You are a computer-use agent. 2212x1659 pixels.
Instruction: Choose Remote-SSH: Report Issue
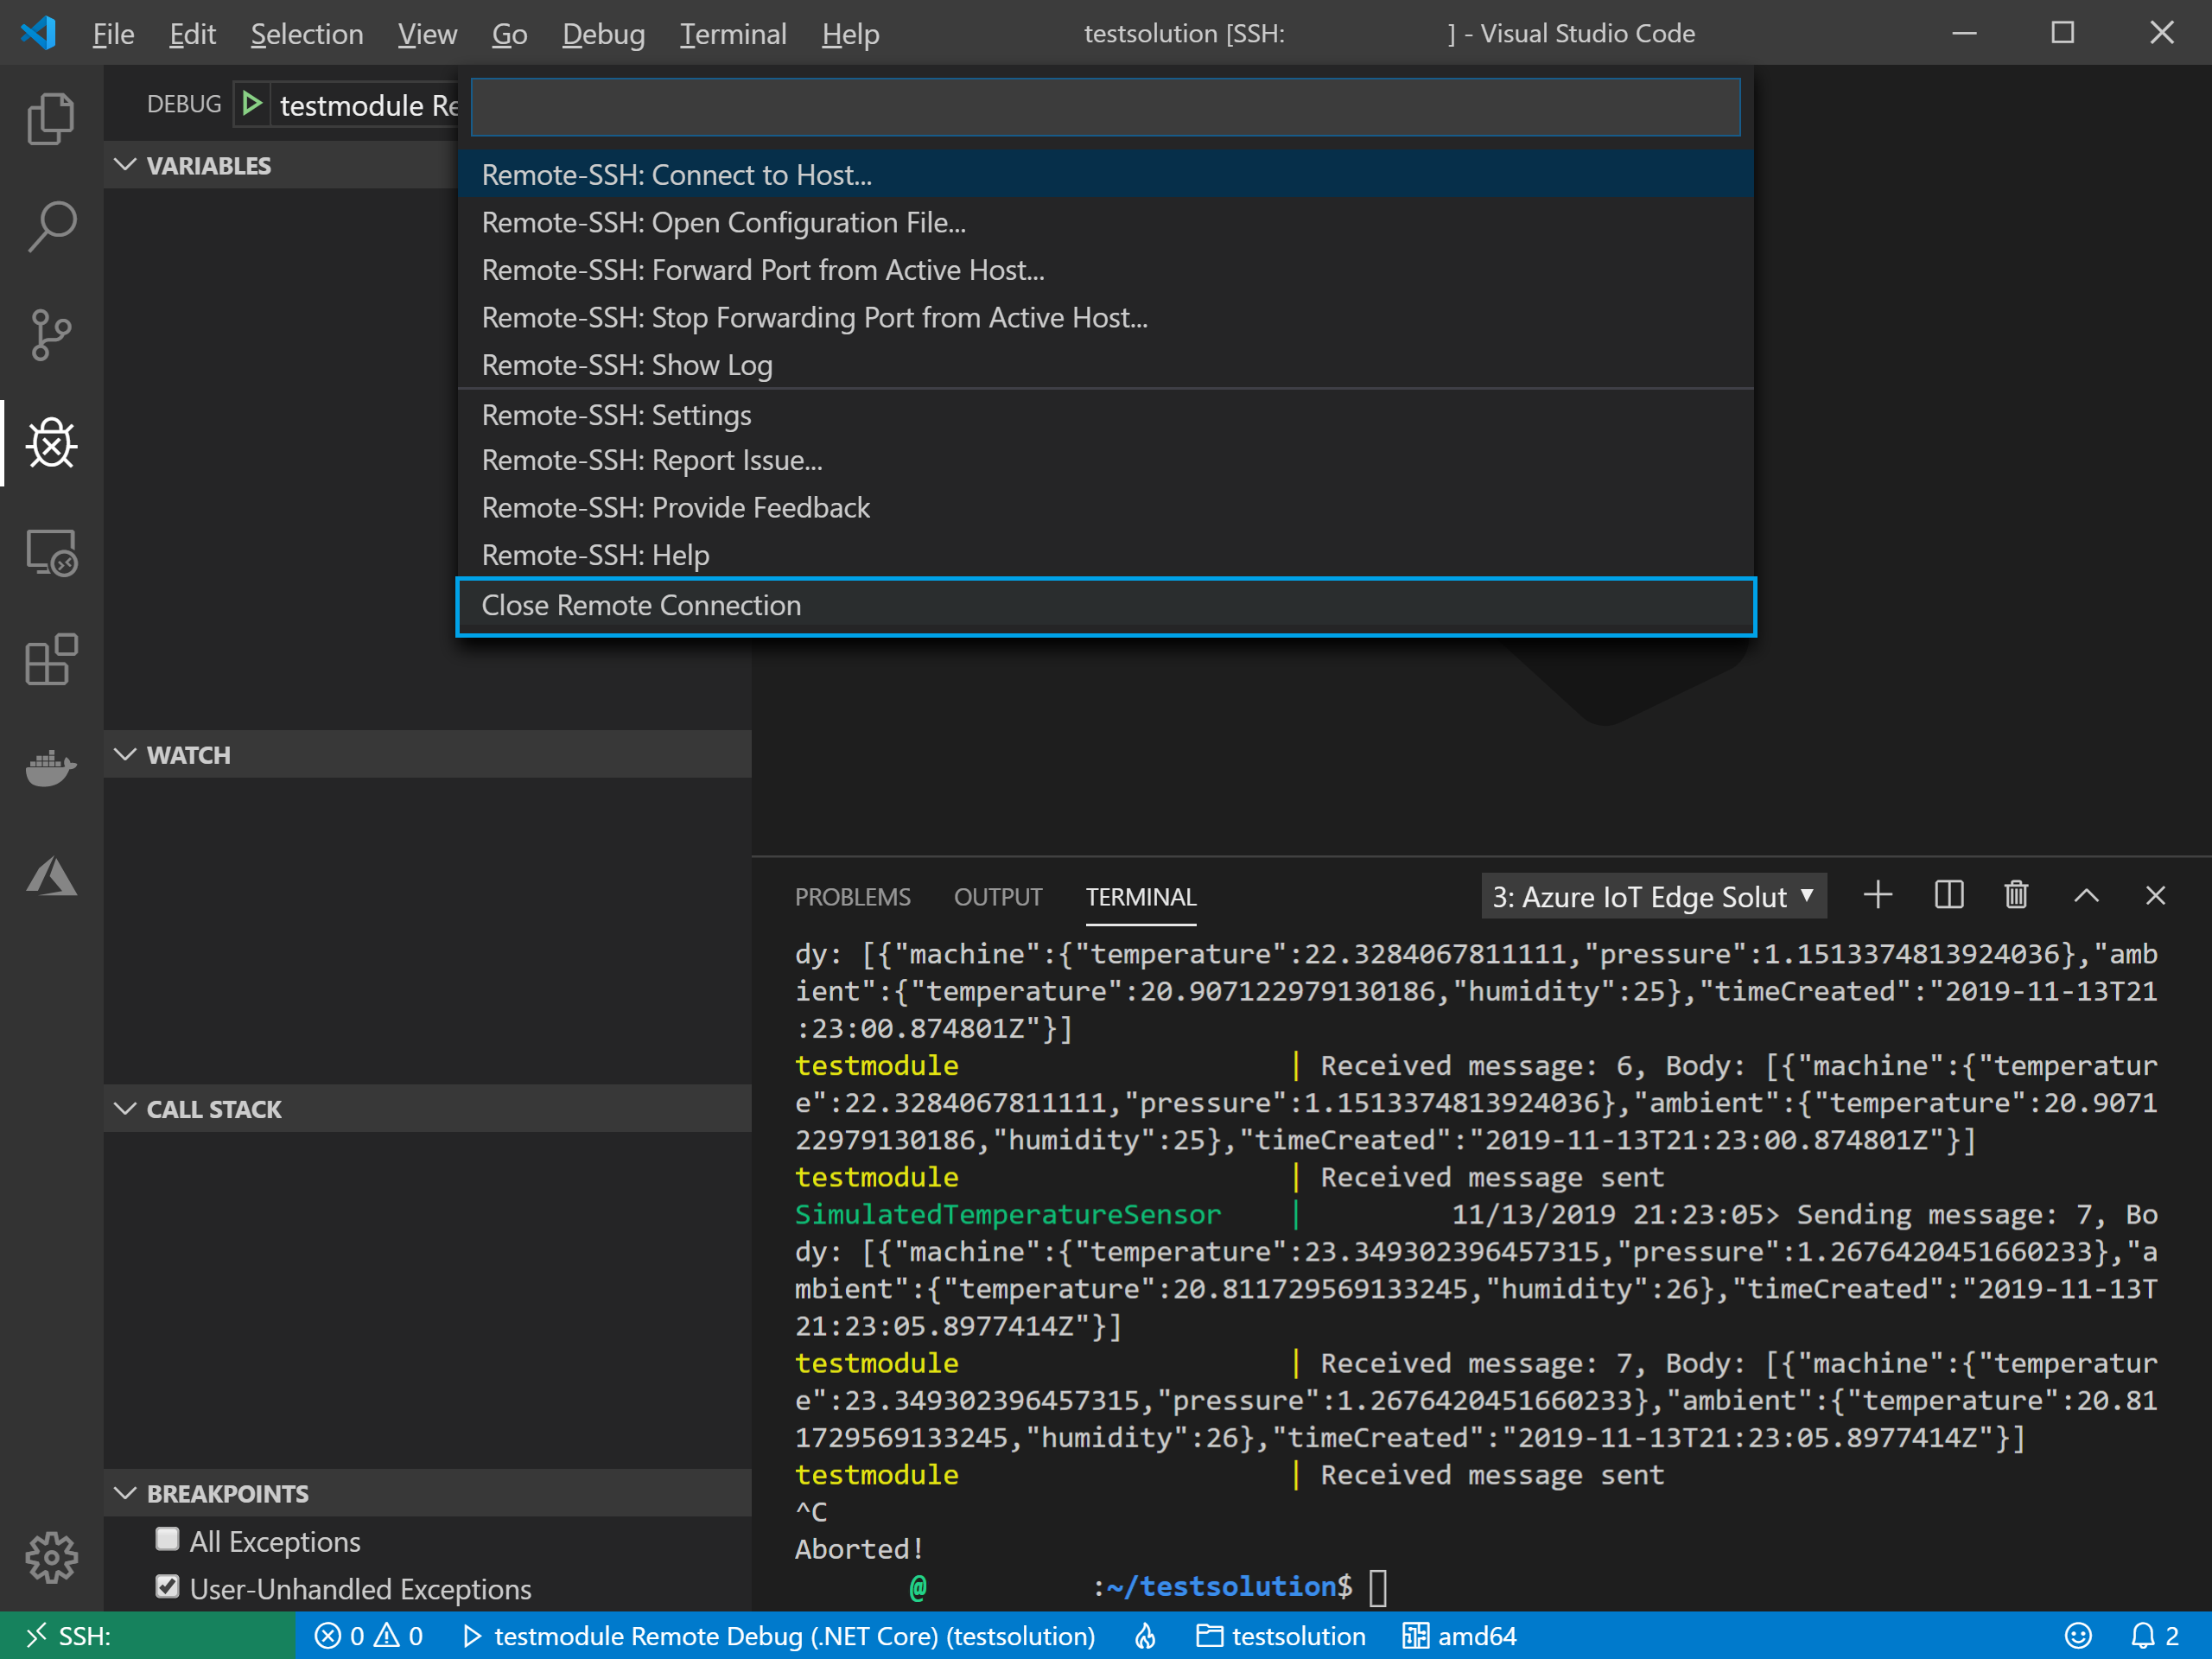pos(1105,460)
